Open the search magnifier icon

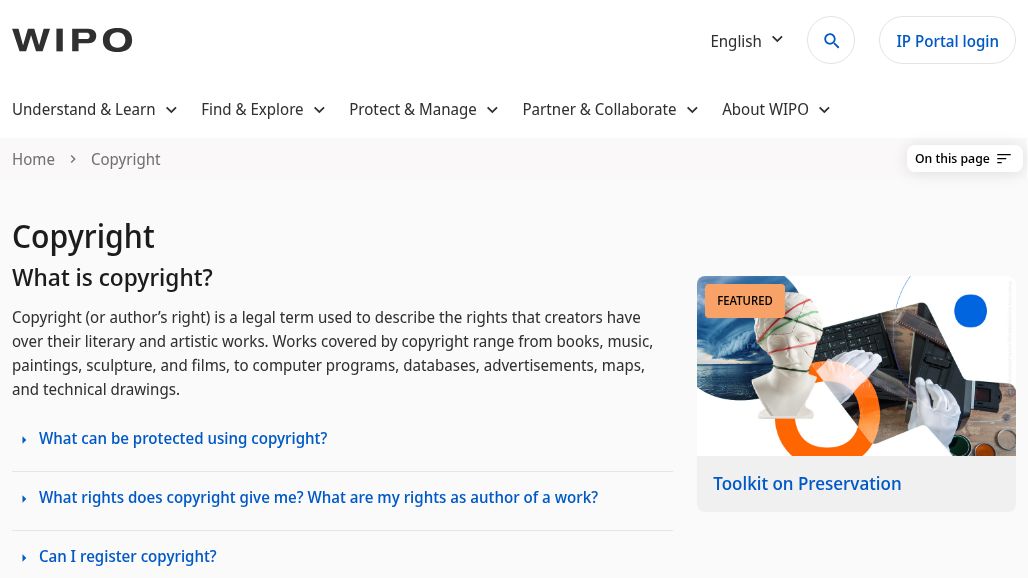(x=831, y=41)
